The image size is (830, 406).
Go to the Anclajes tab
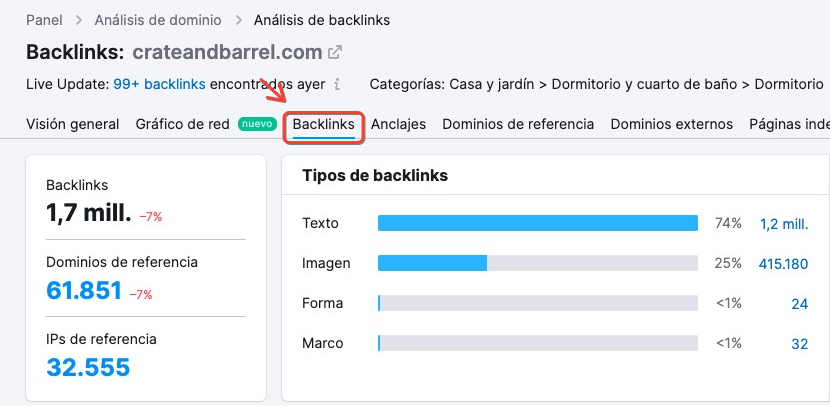[x=398, y=124]
